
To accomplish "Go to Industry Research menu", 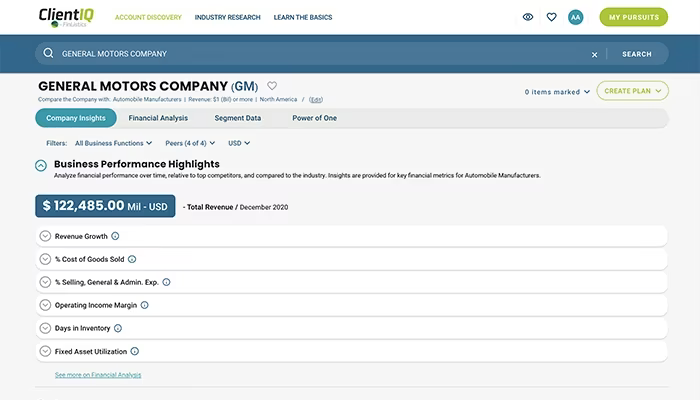I will (x=227, y=17).
